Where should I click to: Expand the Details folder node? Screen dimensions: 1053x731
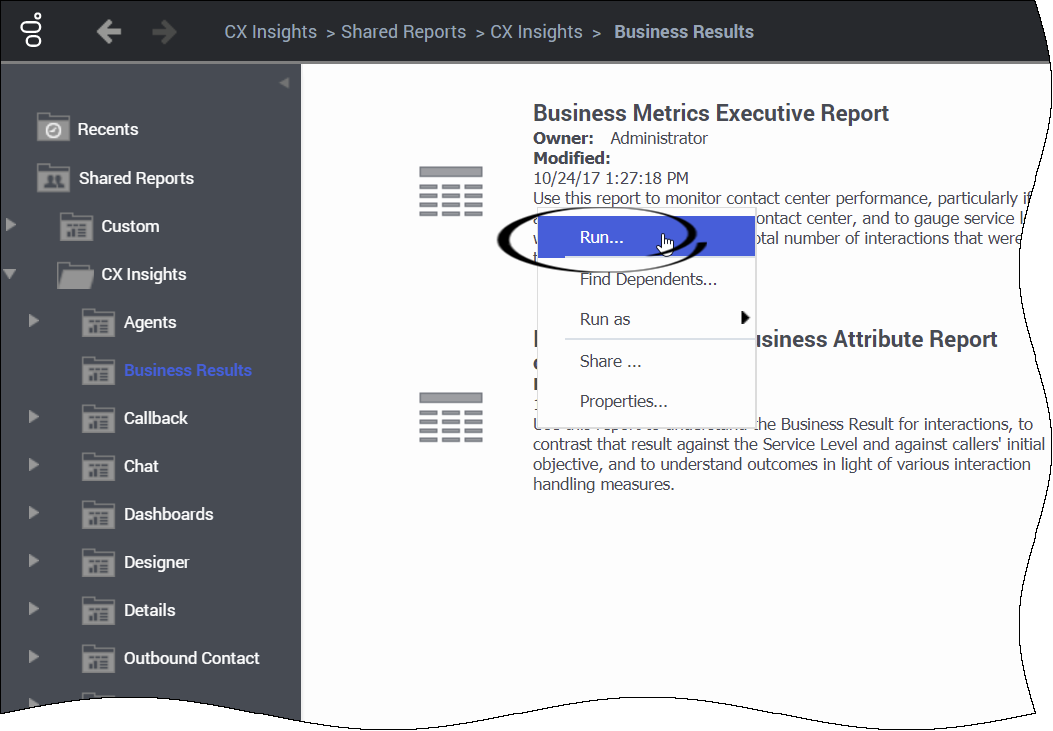31,610
